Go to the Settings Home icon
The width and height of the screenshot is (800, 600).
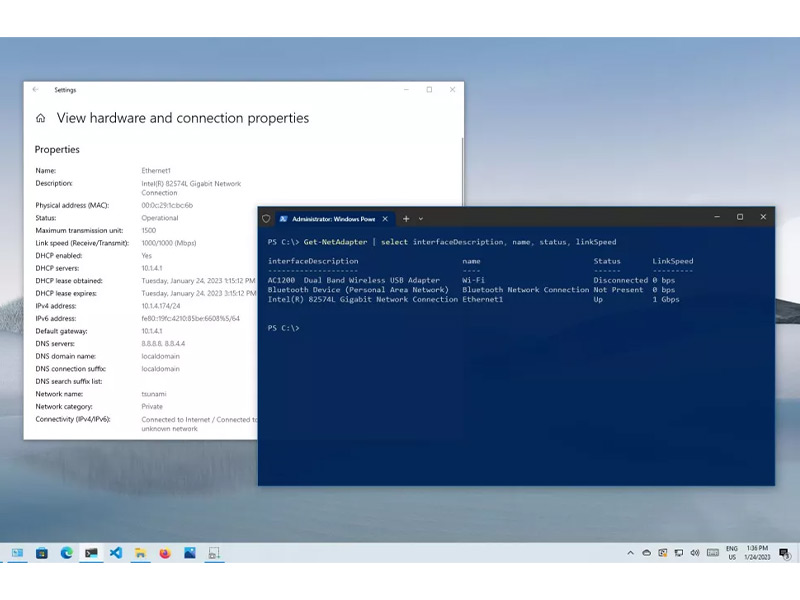[x=41, y=118]
